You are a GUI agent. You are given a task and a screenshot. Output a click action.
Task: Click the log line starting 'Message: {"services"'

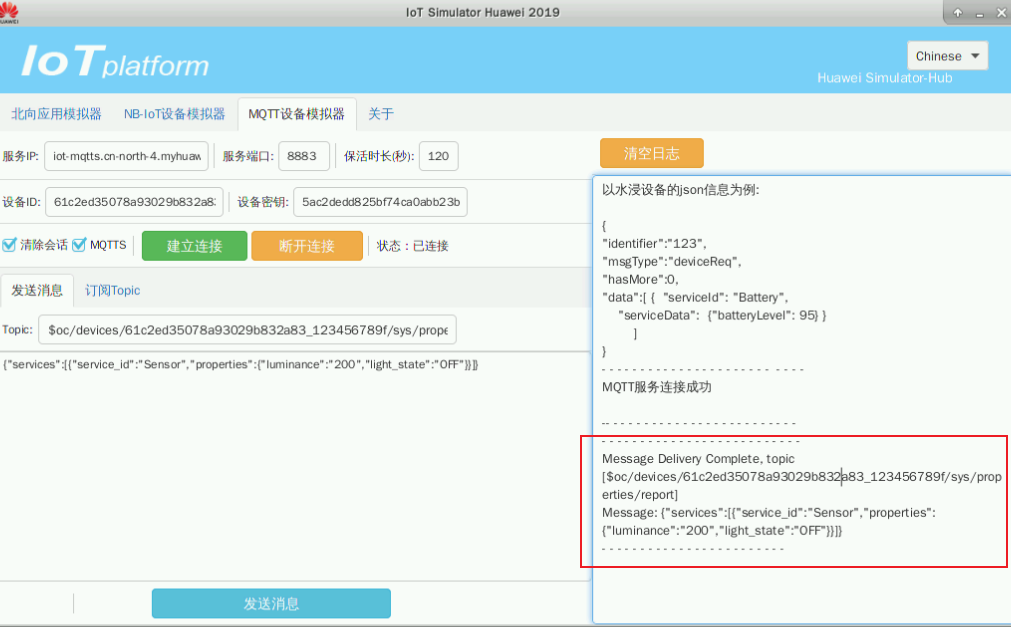[x=769, y=513]
